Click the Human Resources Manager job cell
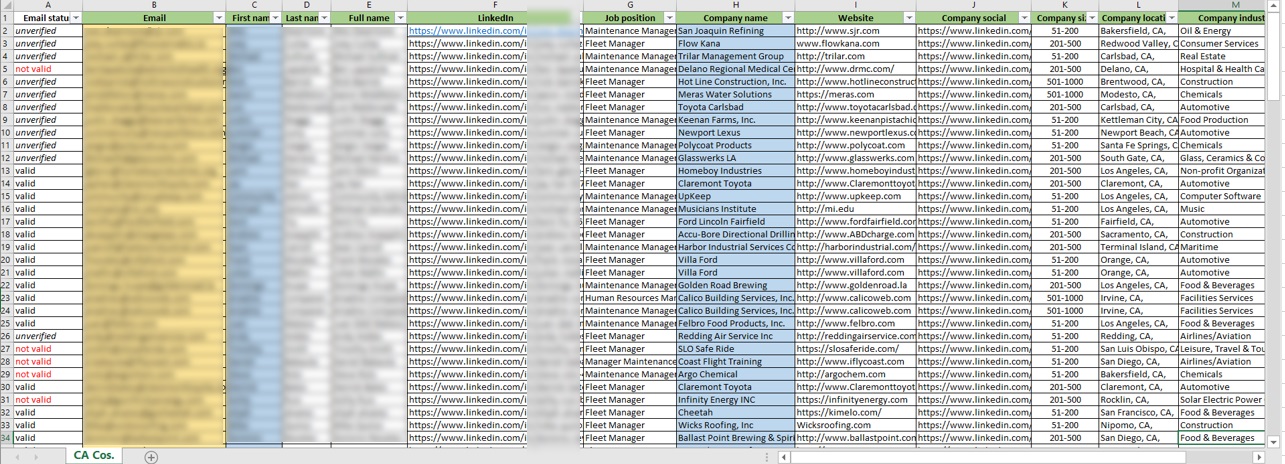This screenshot has width=1285, height=464. tap(629, 298)
